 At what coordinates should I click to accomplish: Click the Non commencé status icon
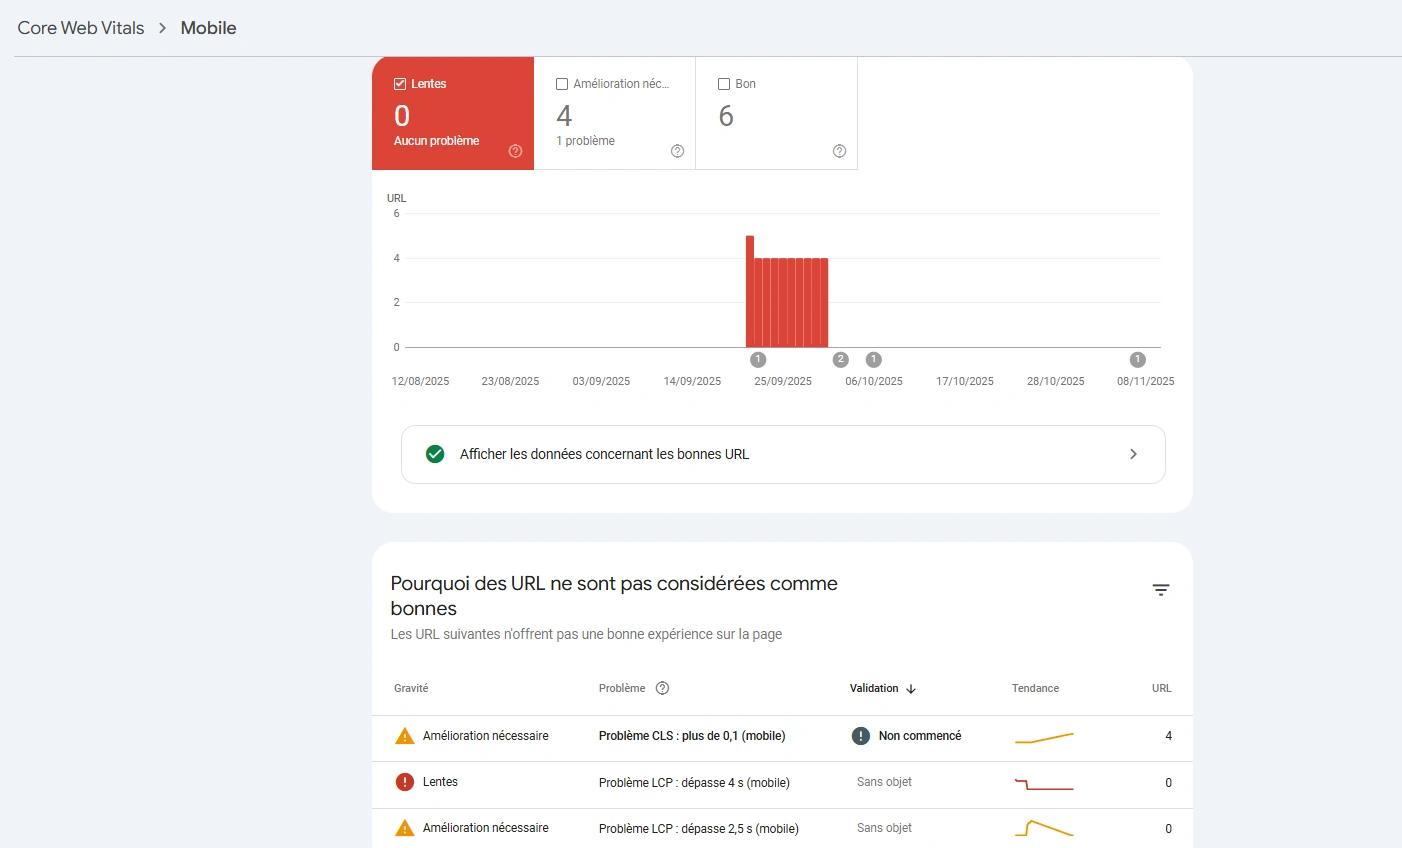(860, 735)
